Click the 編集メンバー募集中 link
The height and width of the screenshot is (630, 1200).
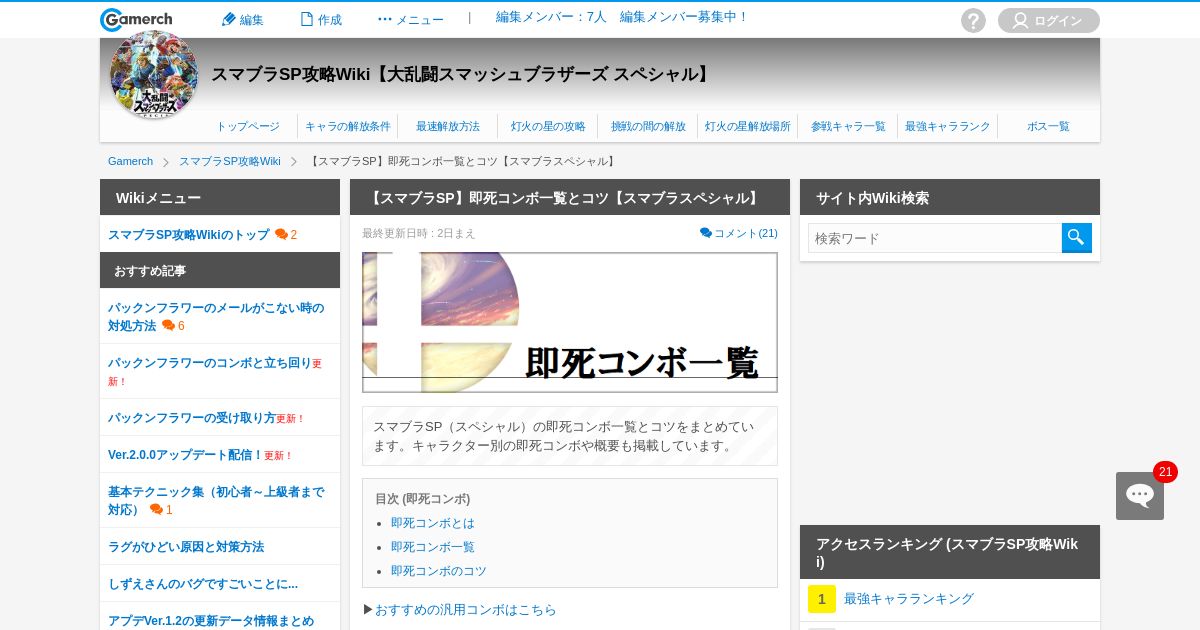[x=684, y=17]
